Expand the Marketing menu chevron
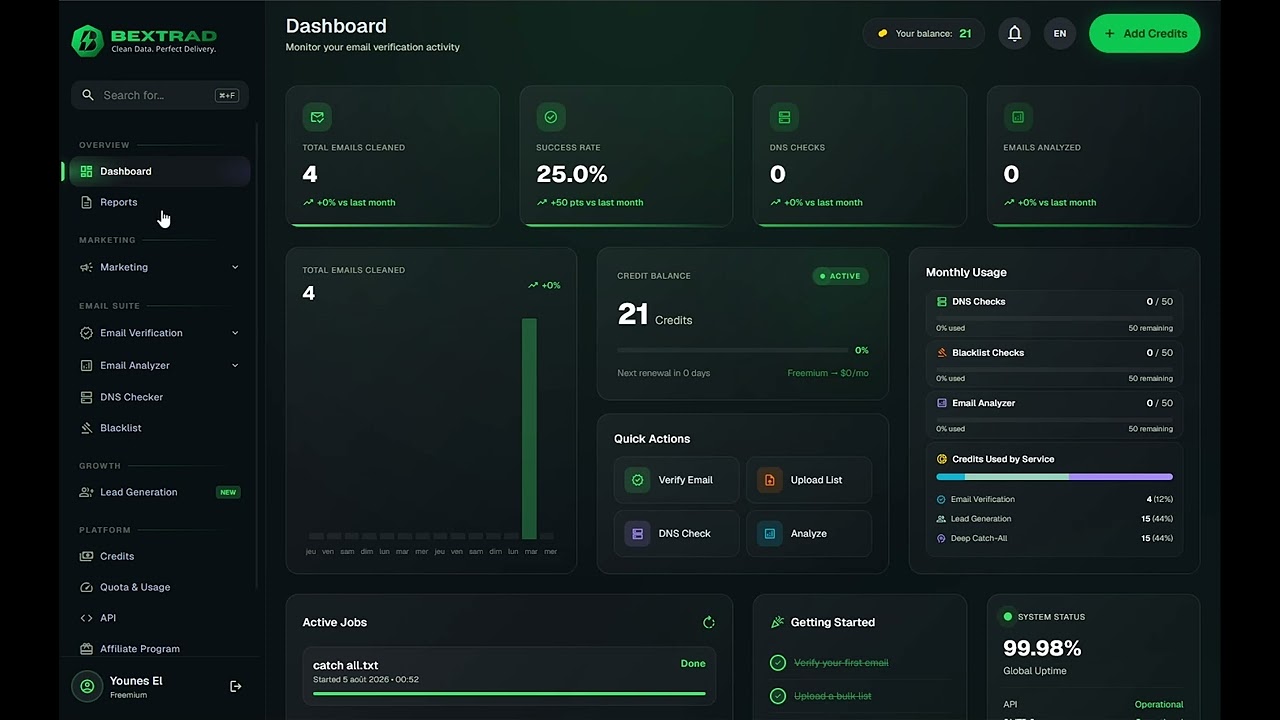 coord(235,267)
